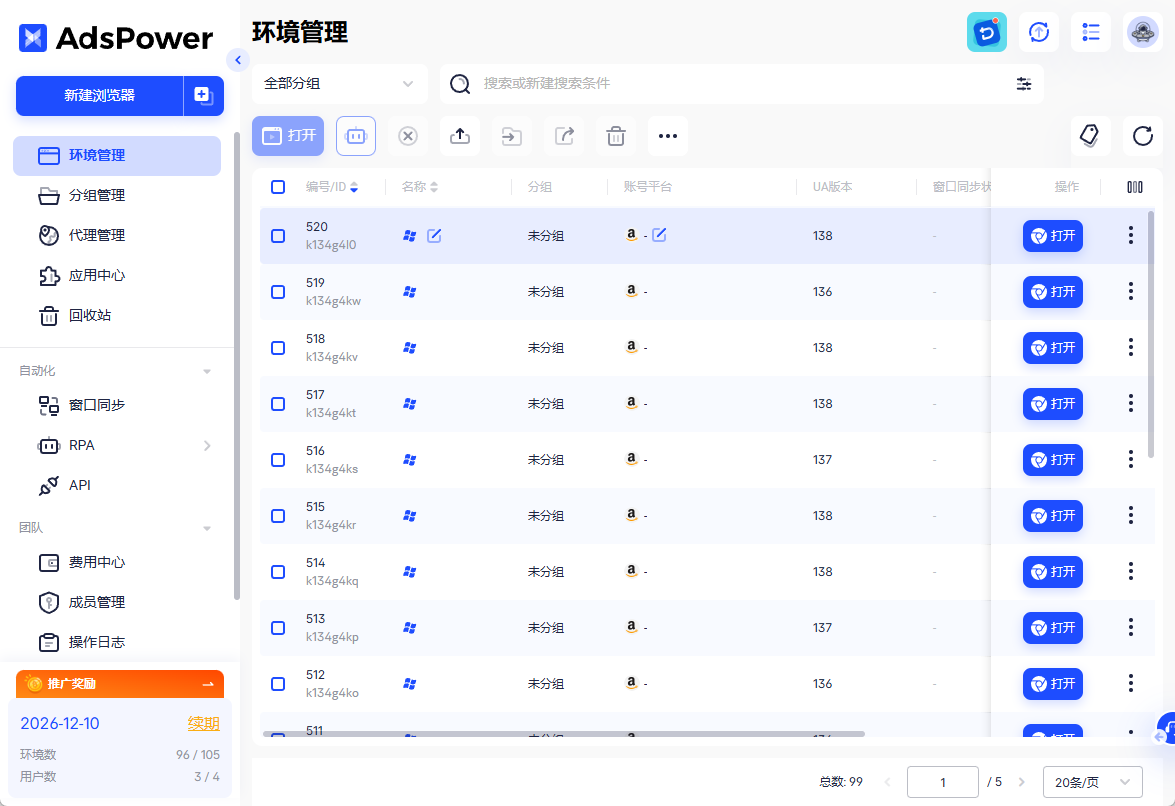Toggle the select-all checkbox in table header
The width and height of the screenshot is (1175, 806).
(278, 187)
